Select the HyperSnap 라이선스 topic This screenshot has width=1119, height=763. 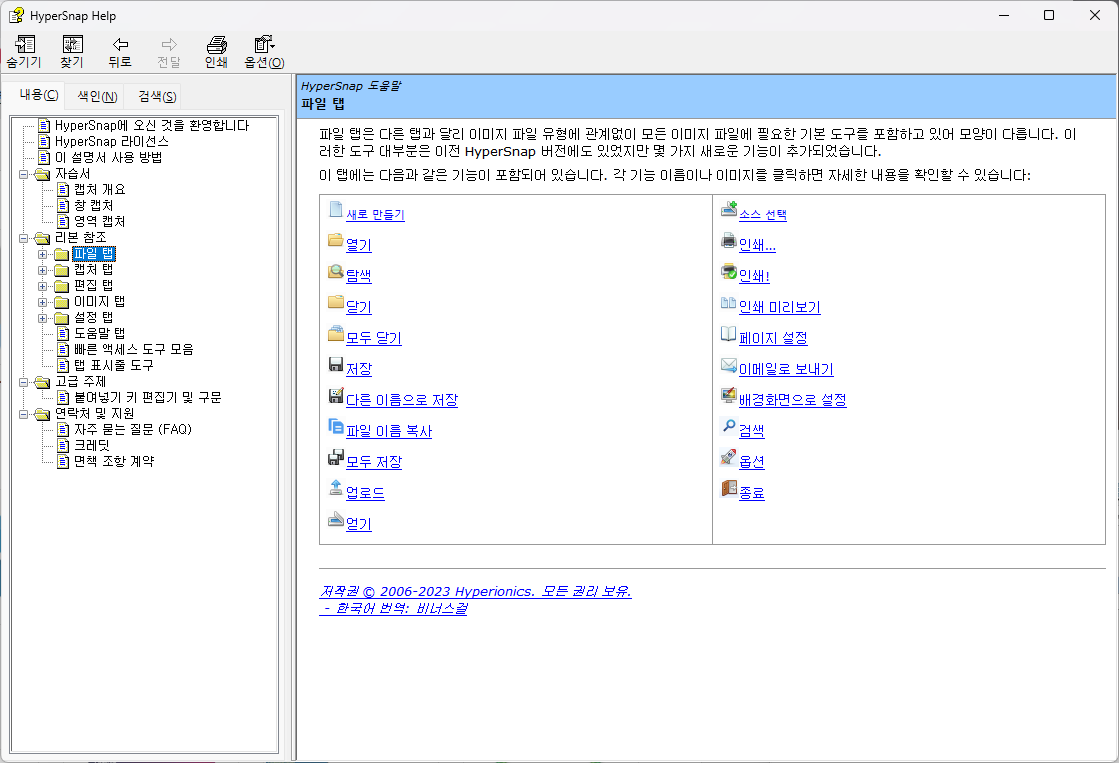[x=112, y=141]
